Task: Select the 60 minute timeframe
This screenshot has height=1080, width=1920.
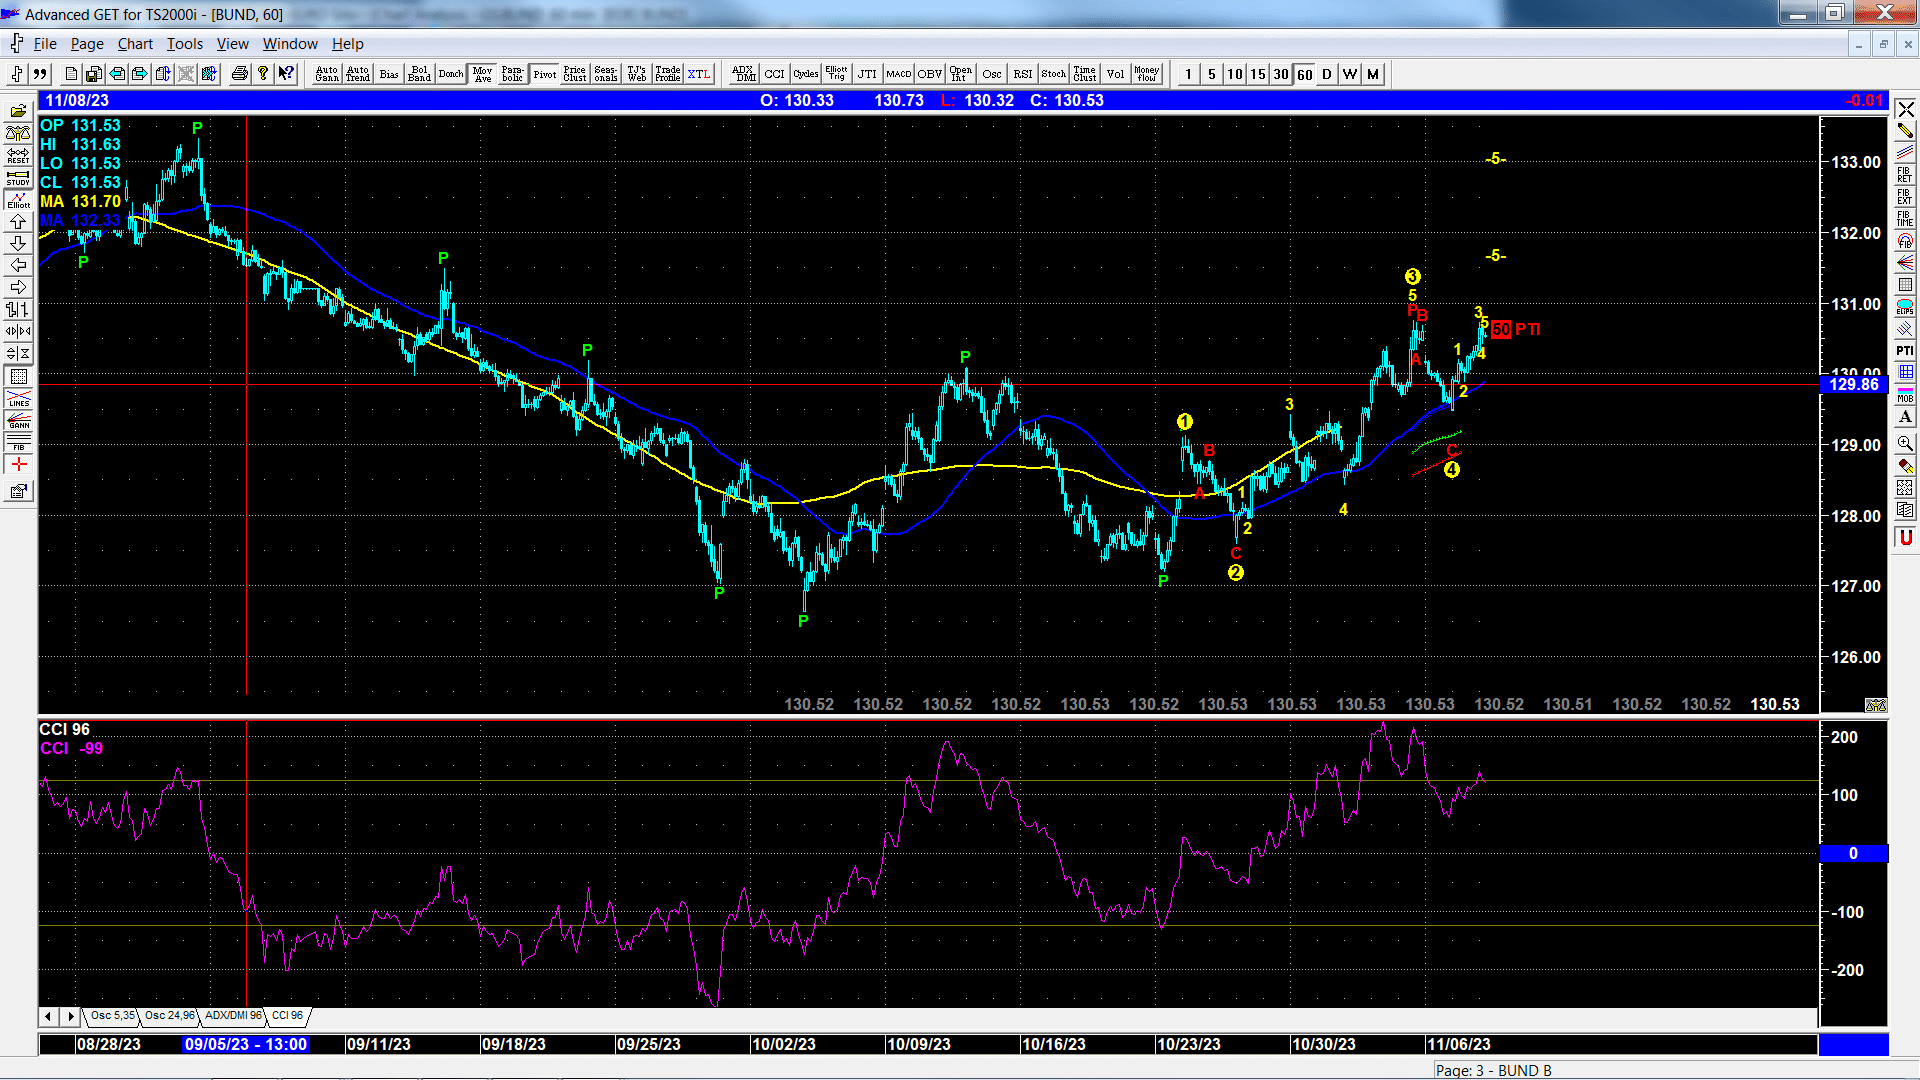Action: [1304, 74]
